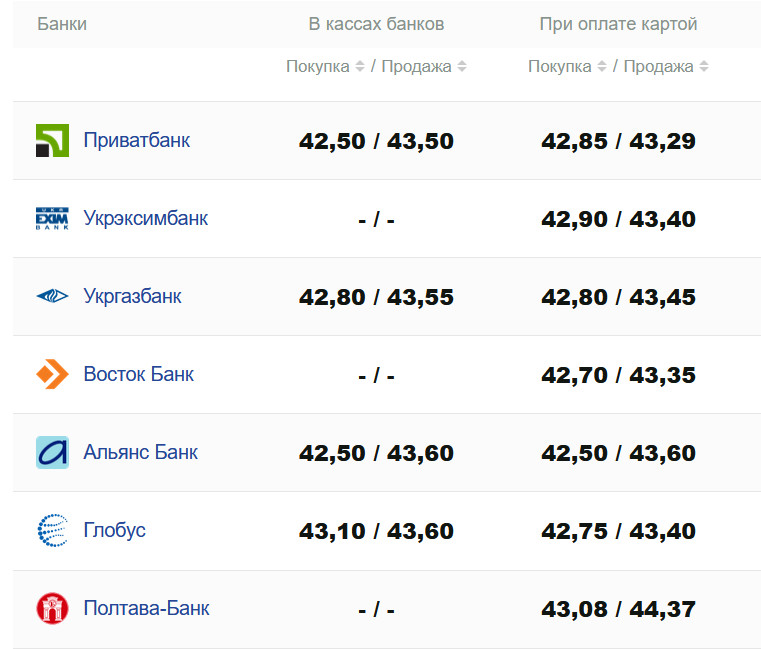761x649 pixels.
Task: Click the Полтава-Банк red logo icon
Action: (52, 608)
